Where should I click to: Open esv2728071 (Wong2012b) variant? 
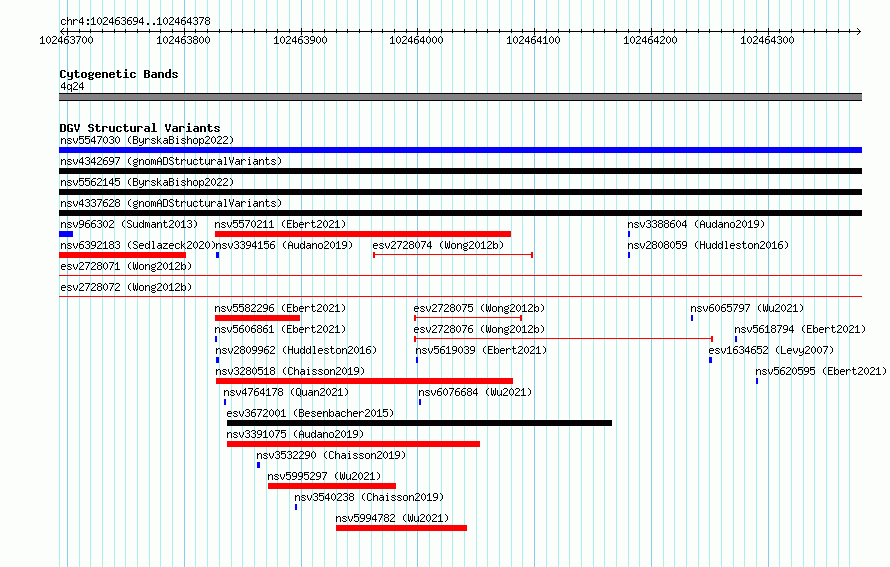click(126, 266)
